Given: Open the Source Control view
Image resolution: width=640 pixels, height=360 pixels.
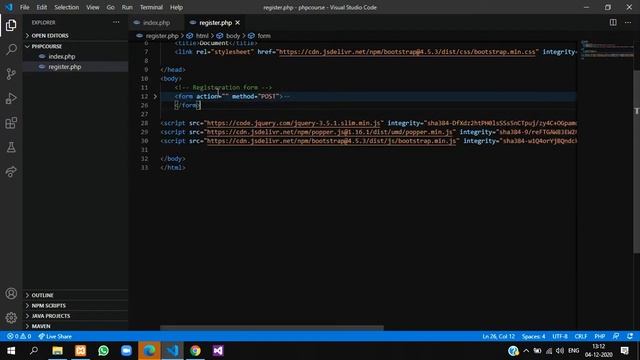Looking at the screenshot, I should (x=11, y=74).
